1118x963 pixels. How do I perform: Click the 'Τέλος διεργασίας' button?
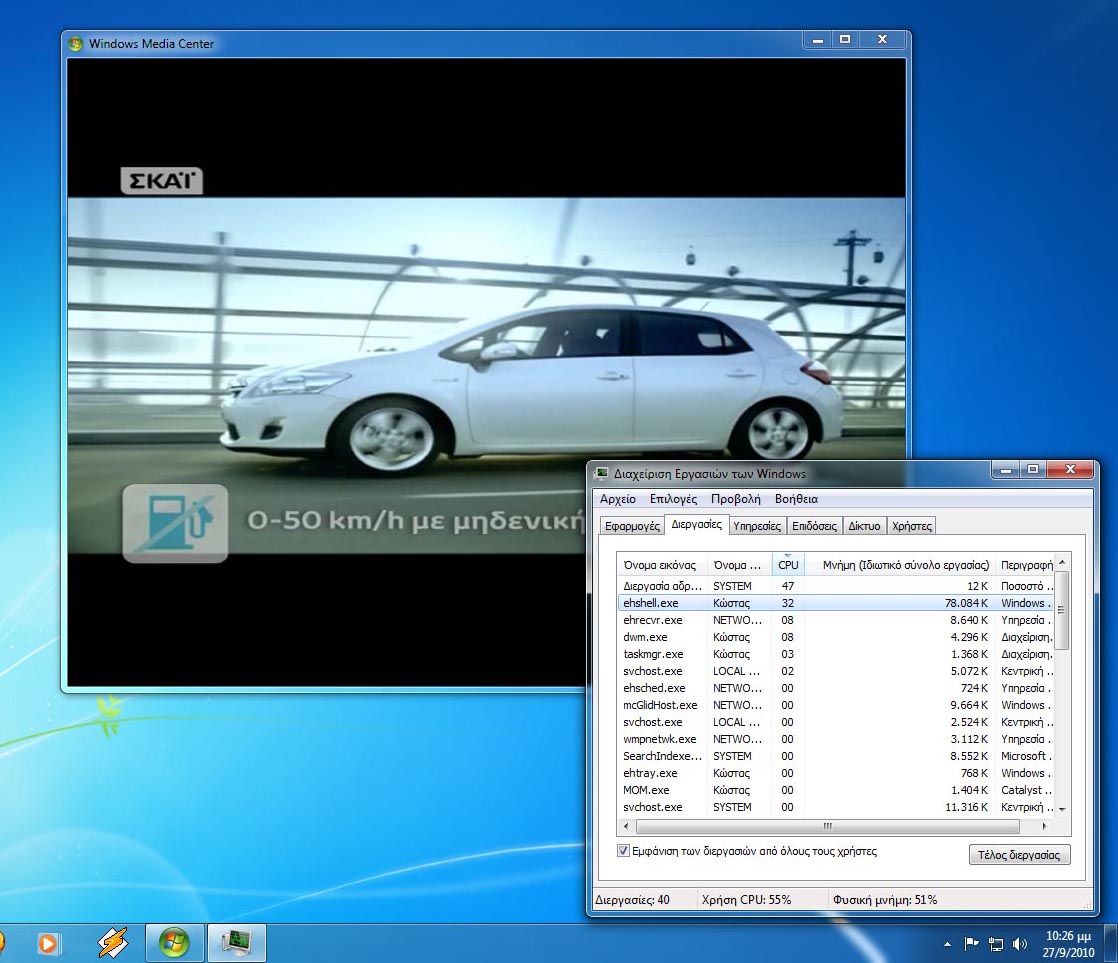click(x=1019, y=855)
